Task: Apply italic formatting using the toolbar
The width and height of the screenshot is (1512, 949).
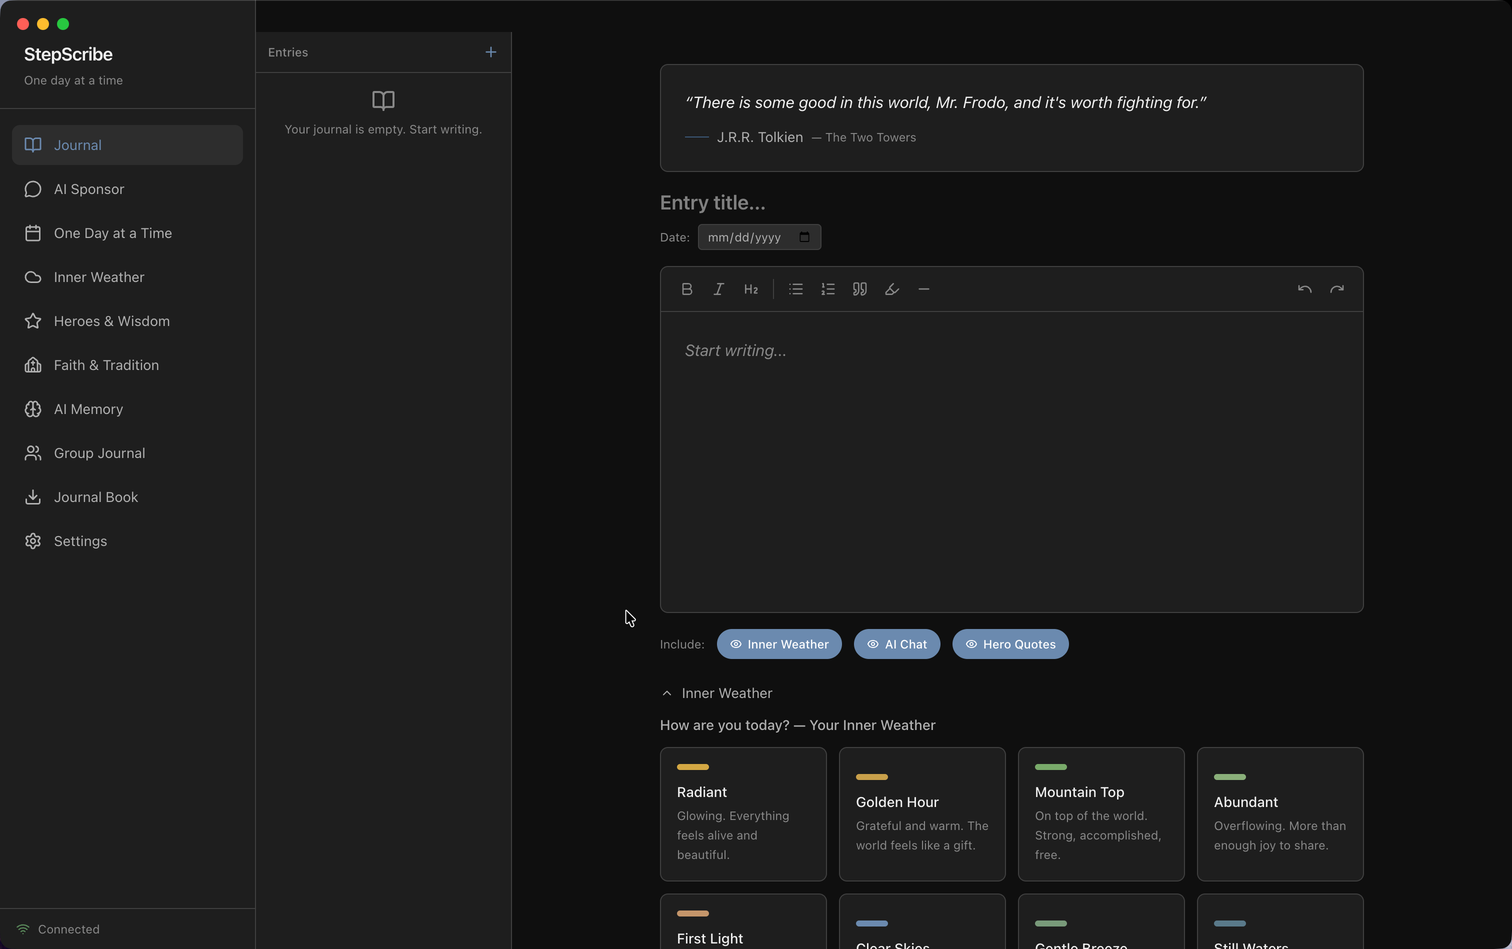Action: [x=719, y=289]
